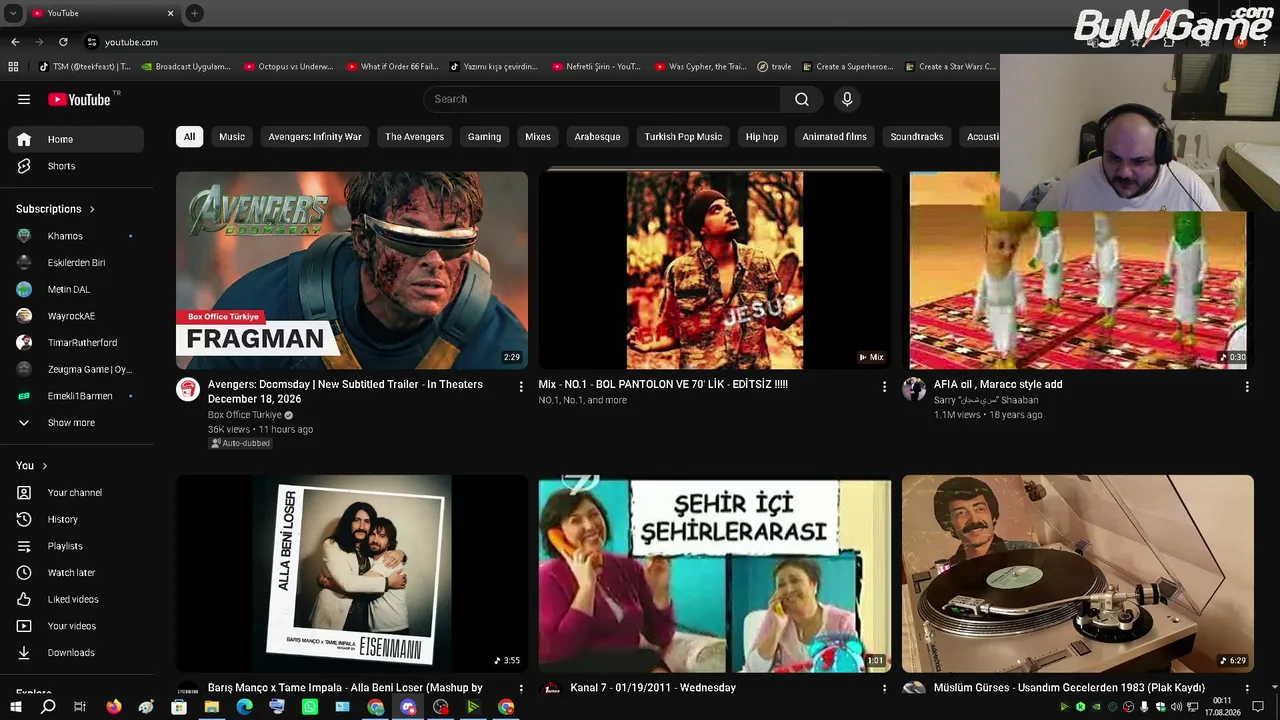Open options for Kanal 7 video
Screen dimensions: 1280x720
(x=884, y=689)
